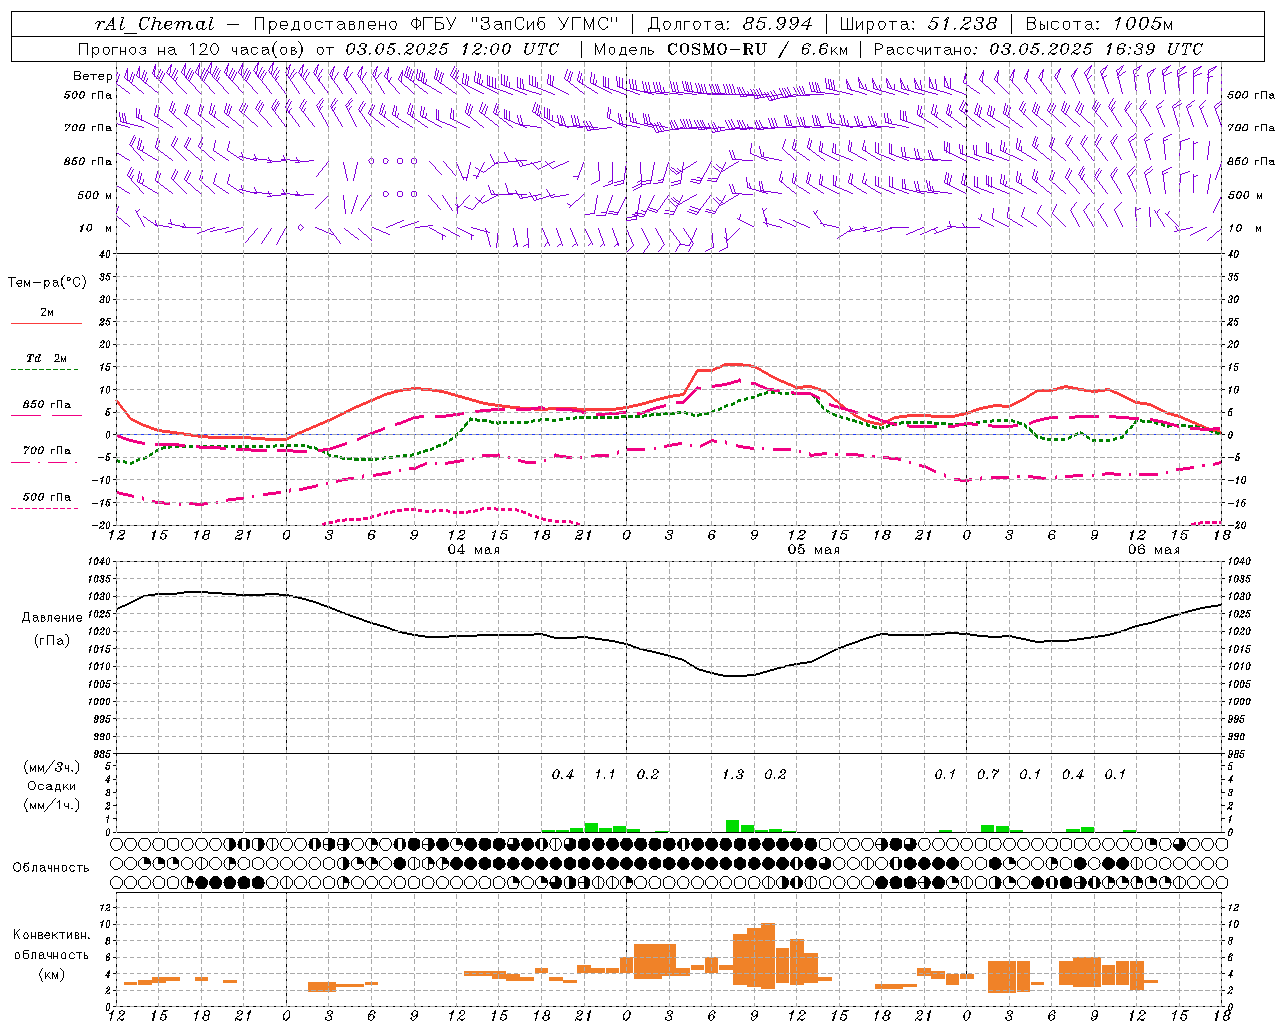Click the 'Тем-ра(°C)' temperature panel label

pos(47,283)
